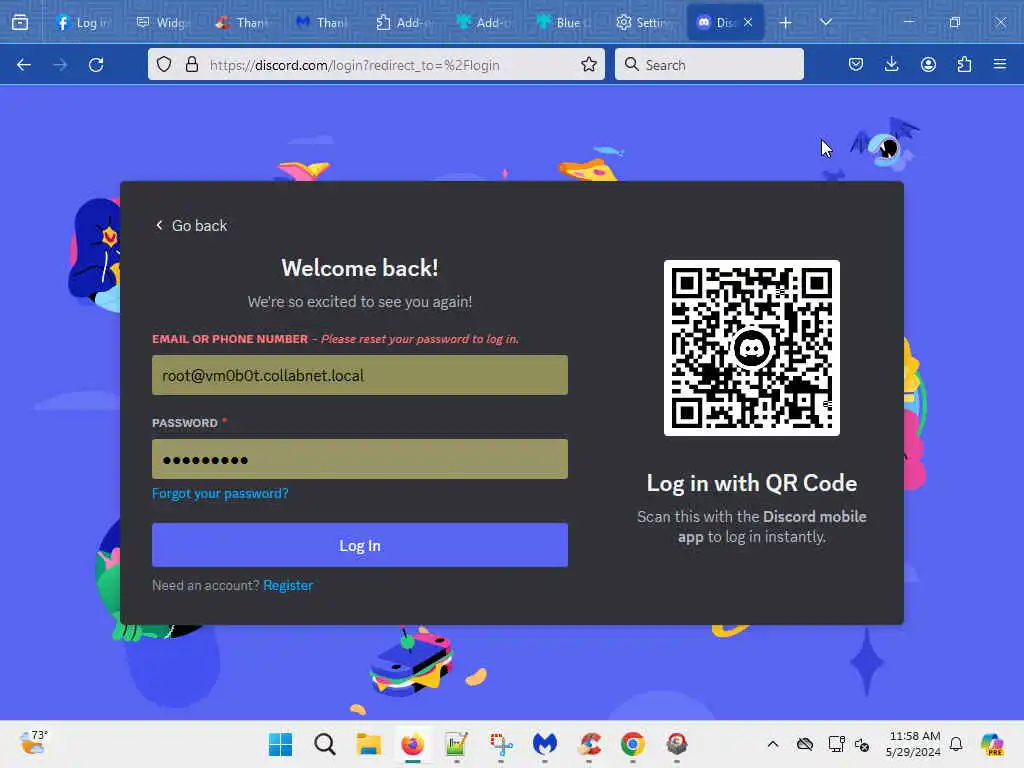Screen dimensions: 1024x768
Task: Open Windows taskbar Search
Action: pyautogui.click(x=325, y=744)
